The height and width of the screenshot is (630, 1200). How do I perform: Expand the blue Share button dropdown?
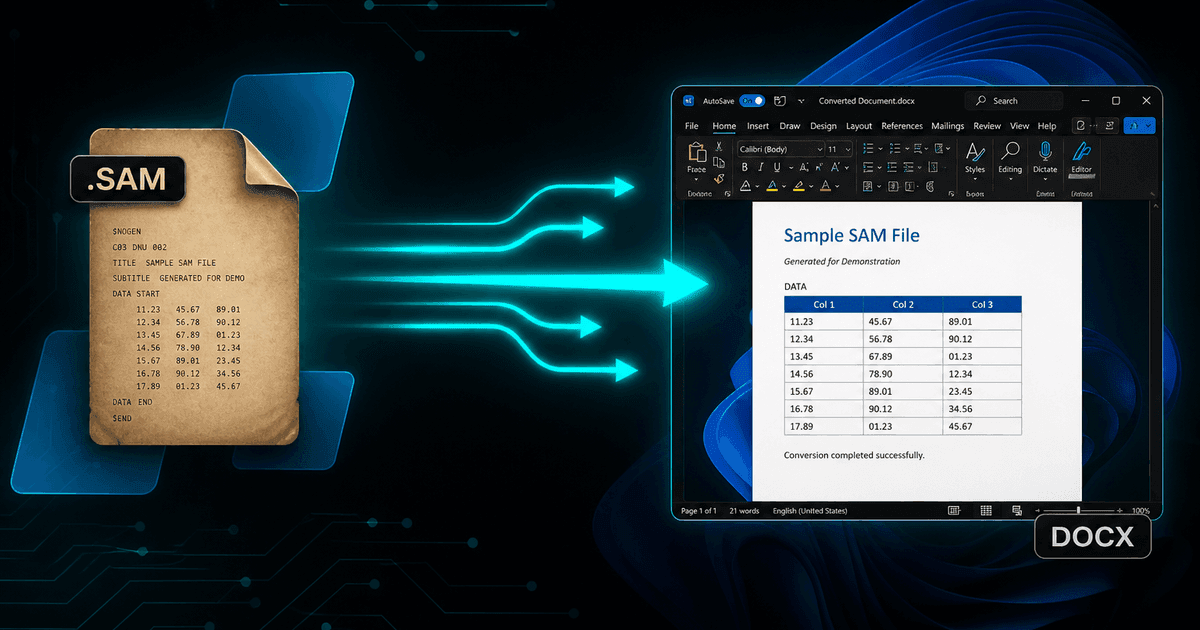[1148, 126]
